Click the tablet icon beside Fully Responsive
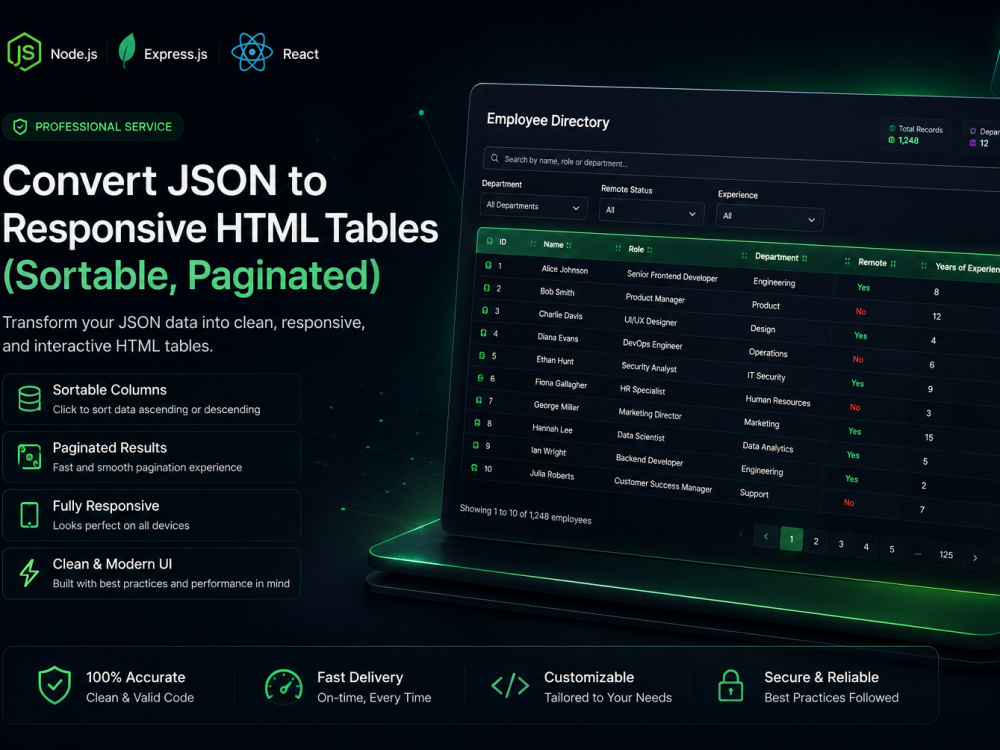The height and width of the screenshot is (750, 1000). [29, 515]
